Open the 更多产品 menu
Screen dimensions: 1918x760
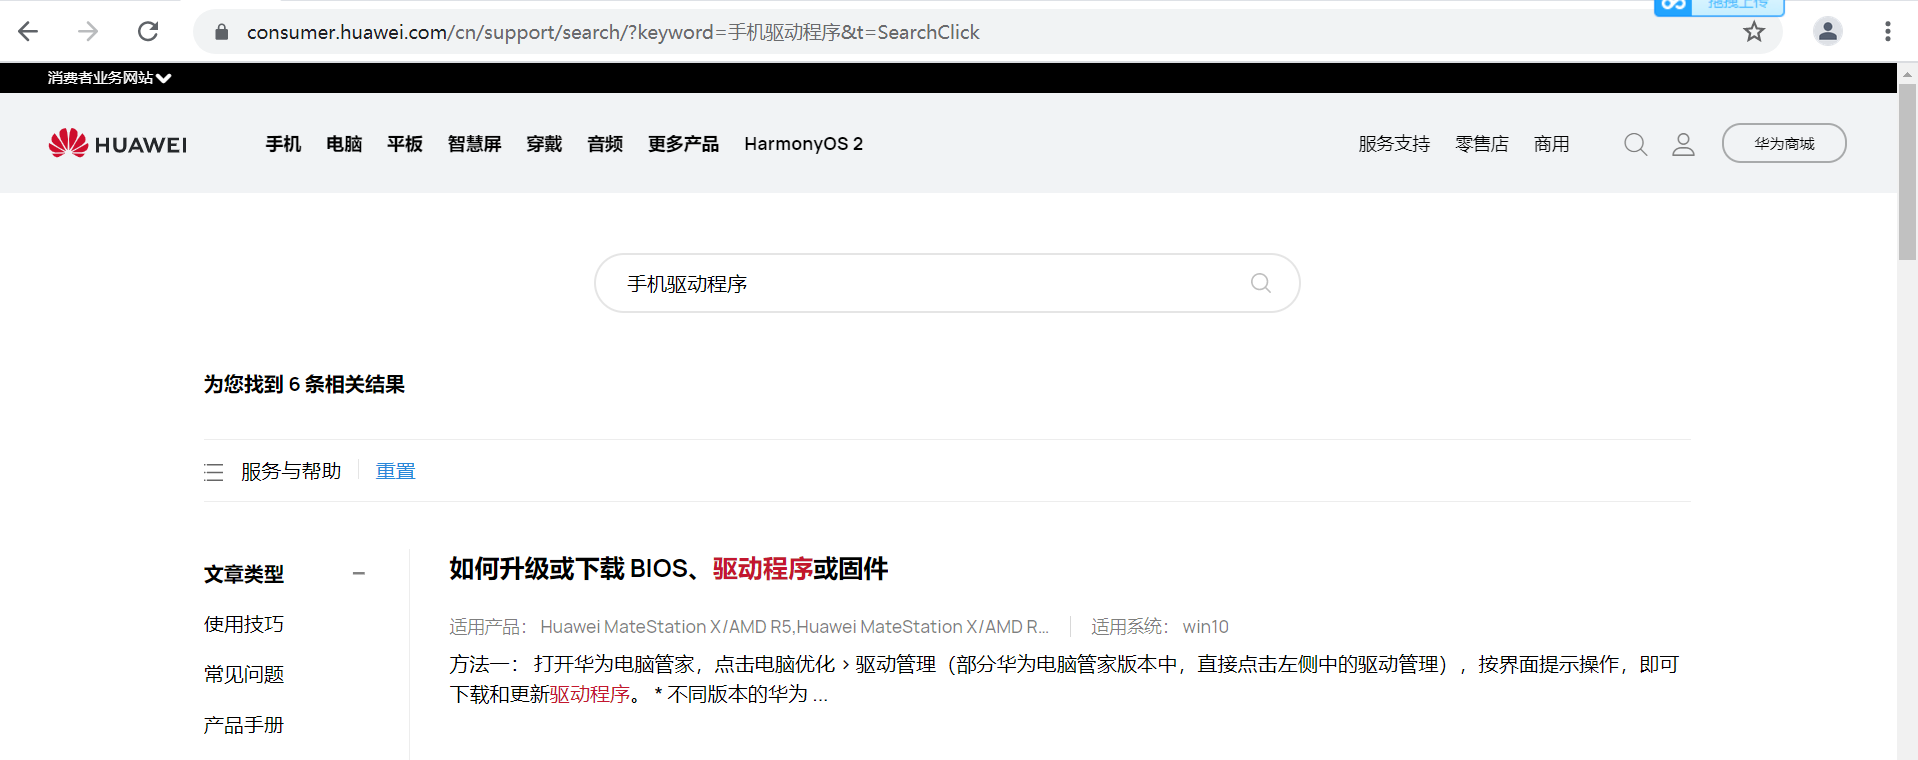click(x=683, y=144)
